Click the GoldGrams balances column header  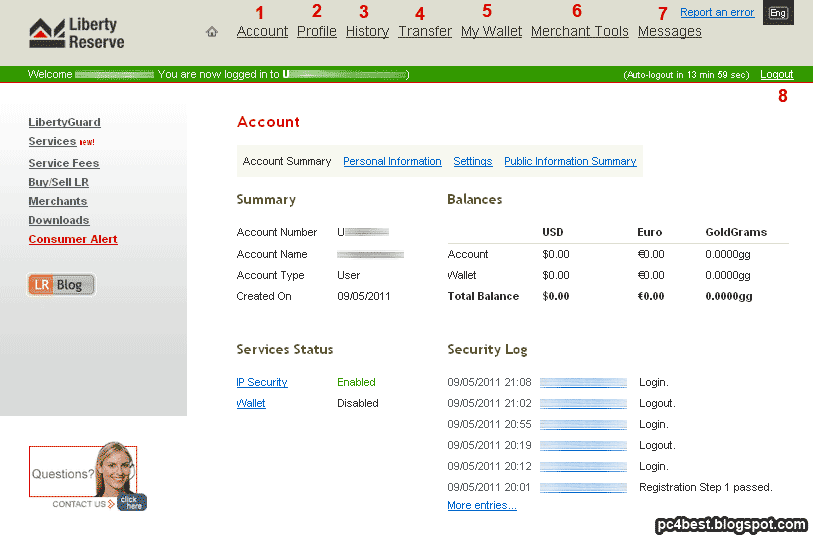pyautogui.click(x=736, y=232)
